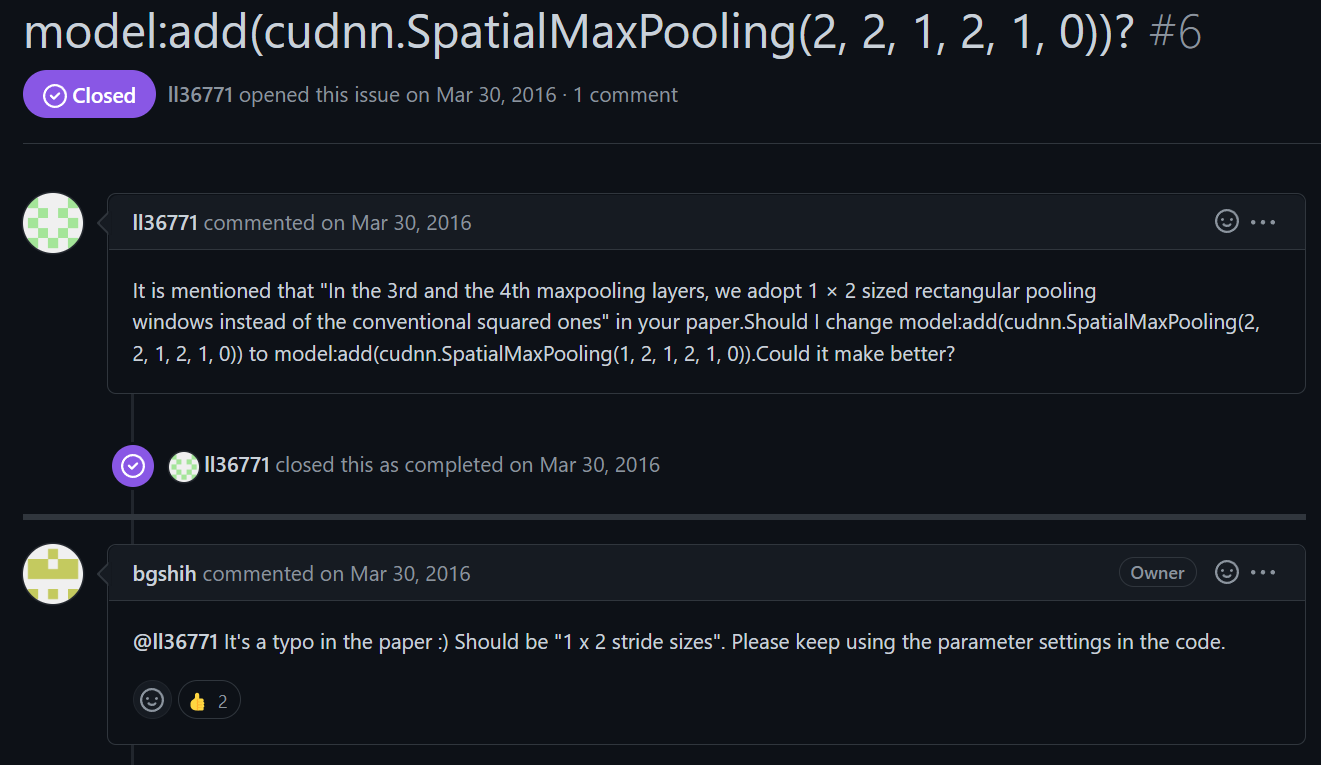Open options menu on bgshih's comment
The image size is (1321, 765).
pos(1263,573)
